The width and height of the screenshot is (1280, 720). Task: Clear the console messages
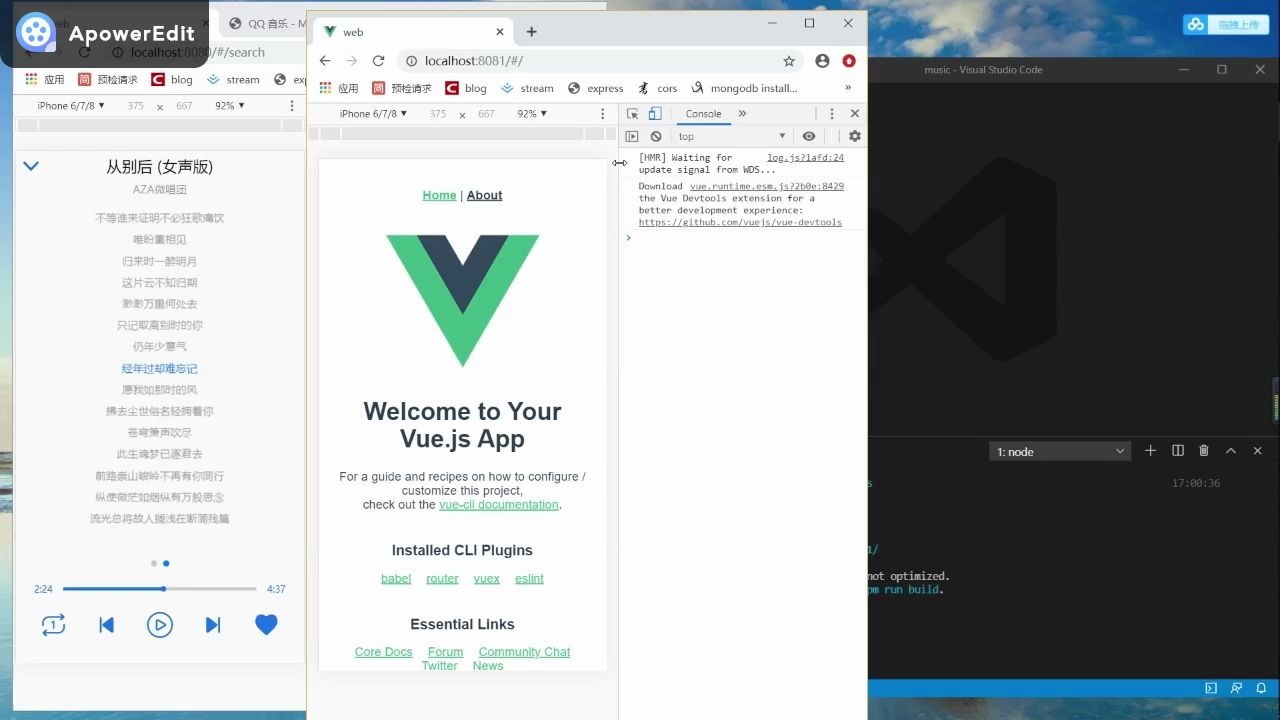[x=656, y=136]
